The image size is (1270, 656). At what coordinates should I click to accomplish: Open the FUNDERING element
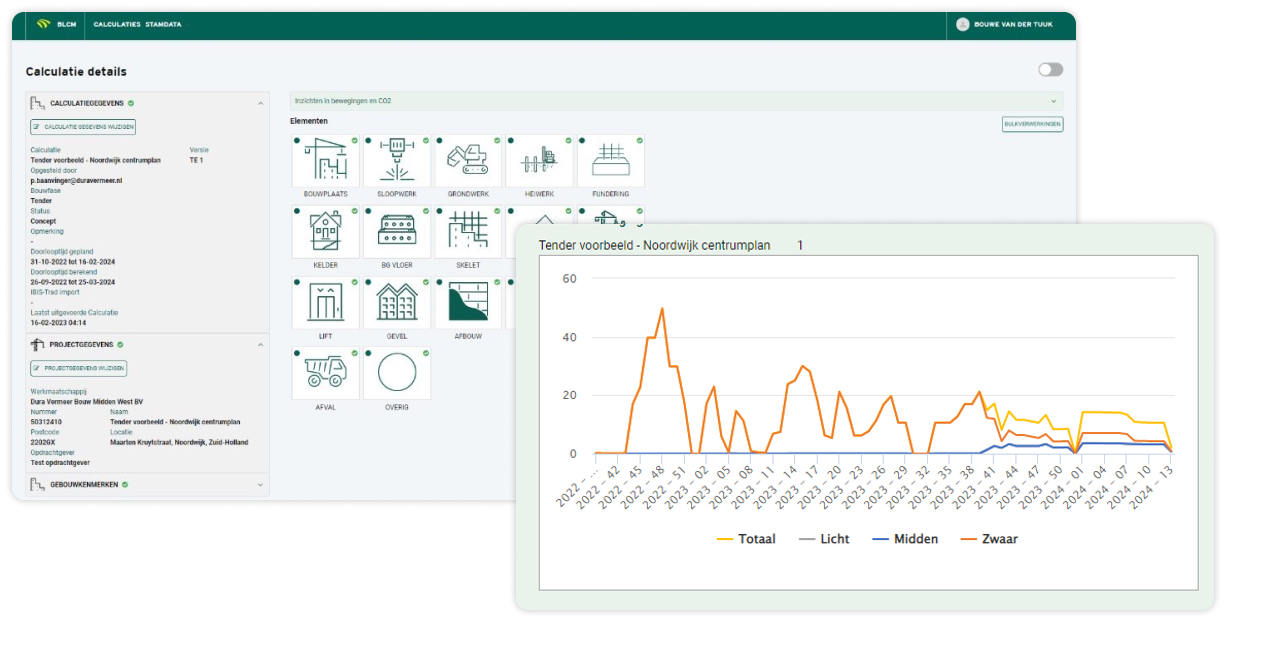tap(610, 160)
